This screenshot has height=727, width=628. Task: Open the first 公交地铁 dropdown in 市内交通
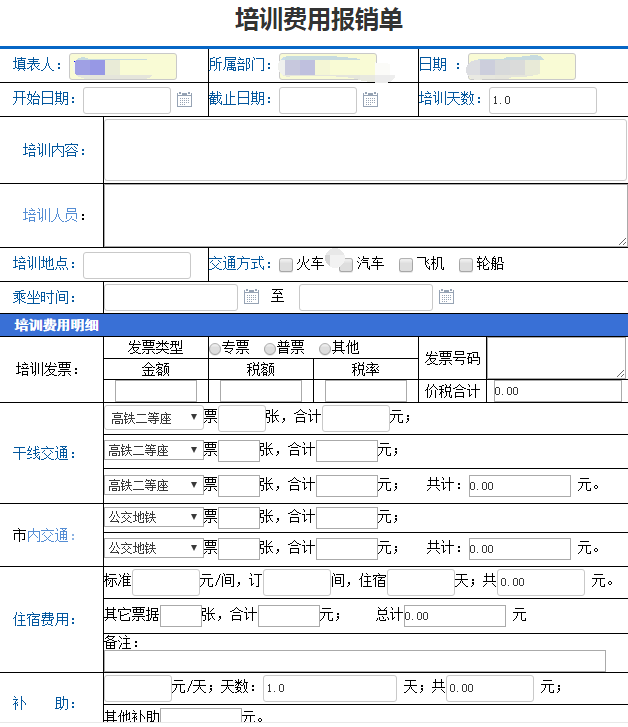click(x=153, y=517)
